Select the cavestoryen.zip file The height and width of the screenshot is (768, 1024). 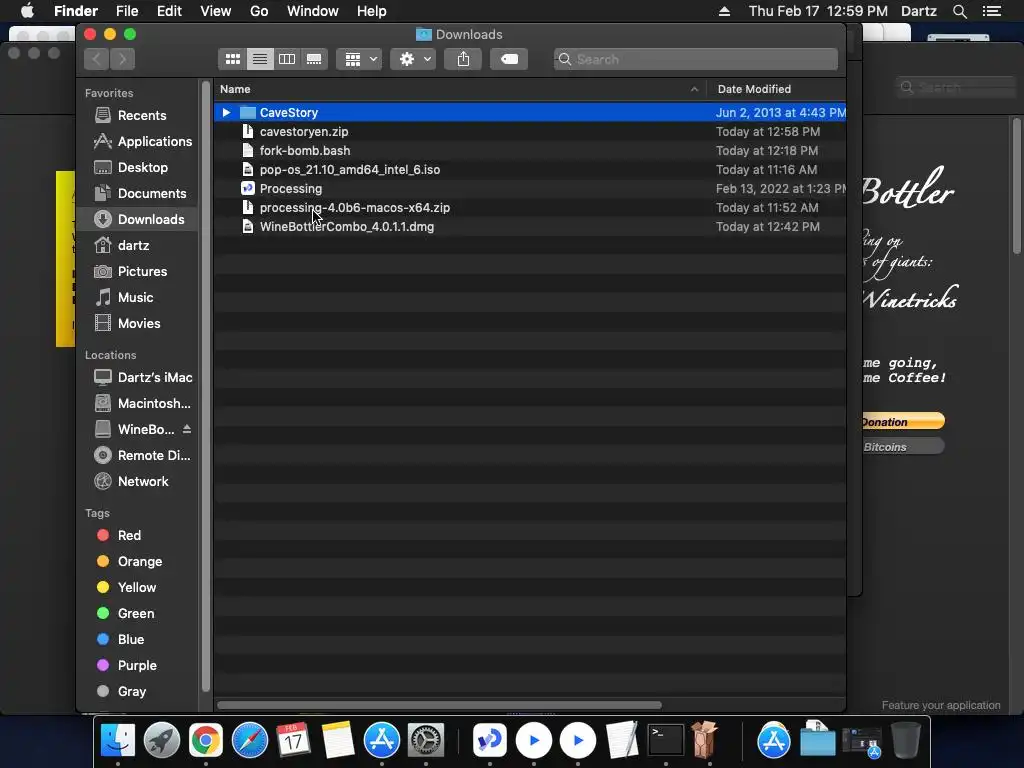pyautogui.click(x=530, y=131)
